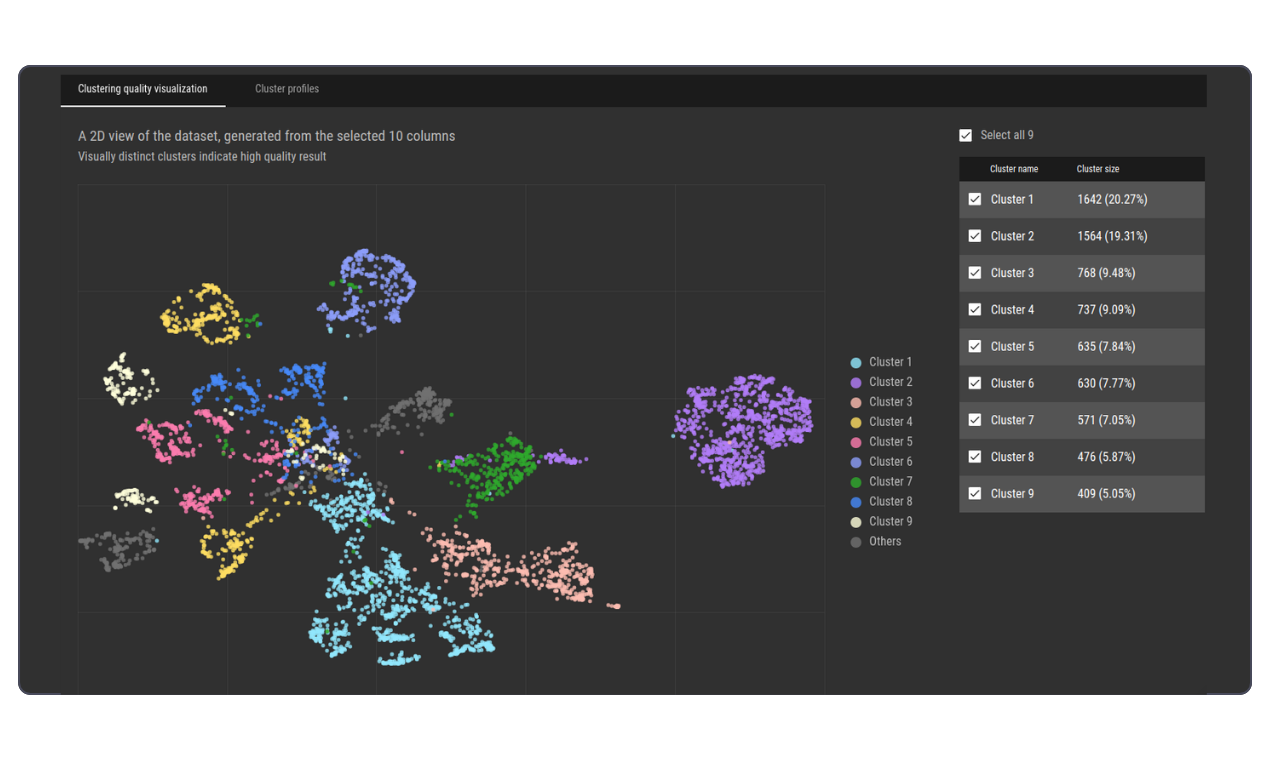Click the size value 630 (7.77%)
The width and height of the screenshot is (1270, 760).
point(1106,383)
